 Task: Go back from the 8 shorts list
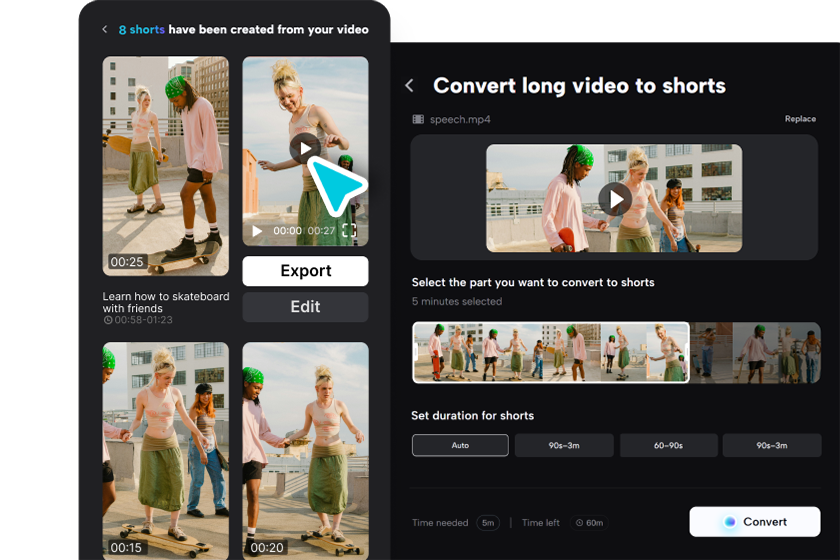pos(104,29)
